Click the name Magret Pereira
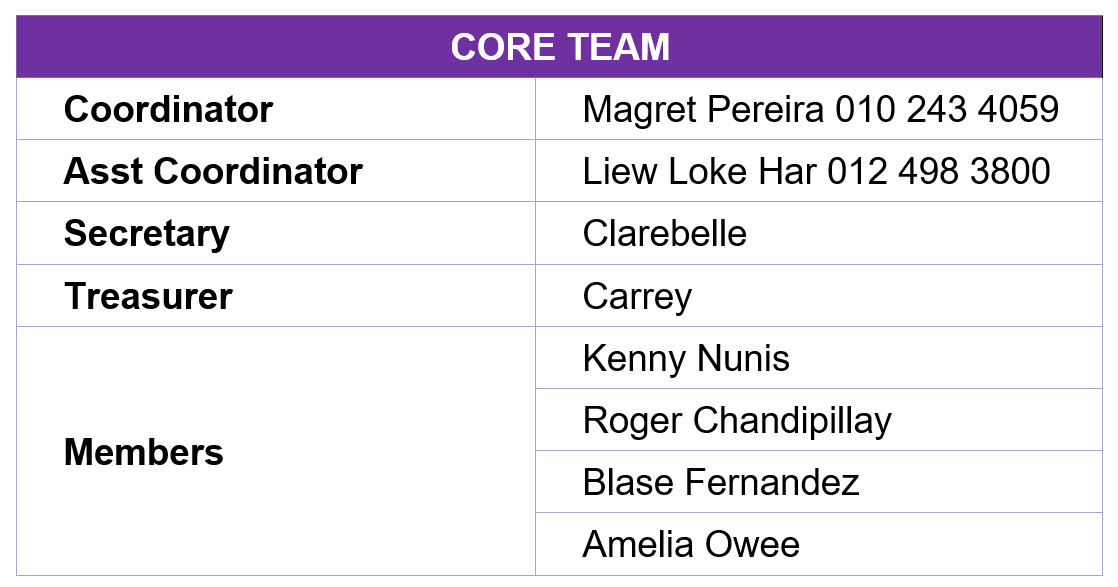The width and height of the screenshot is (1118, 587). pos(703,109)
